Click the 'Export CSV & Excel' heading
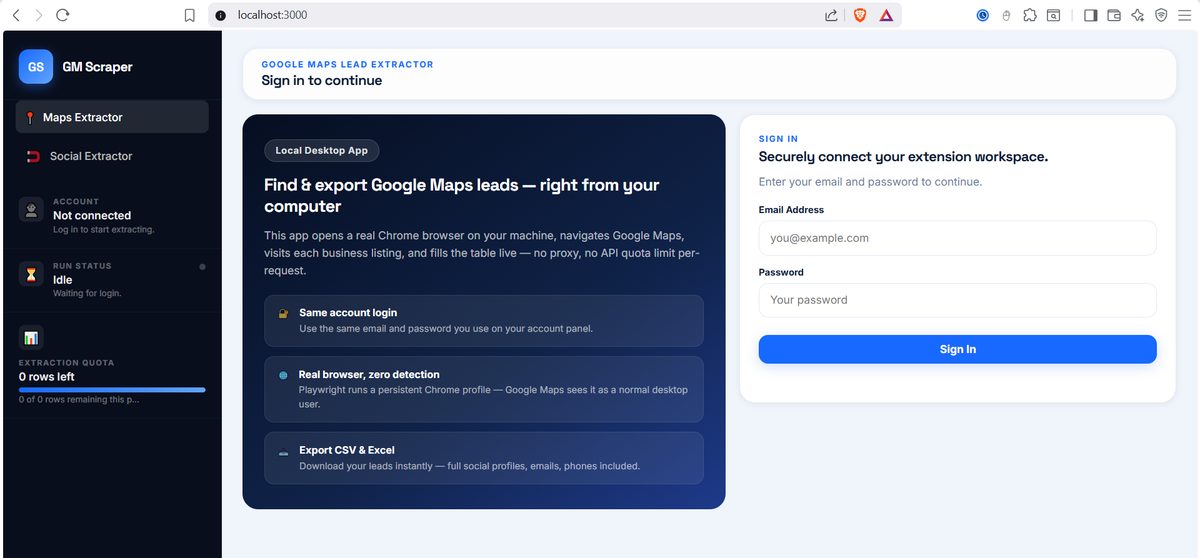Image resolution: width=1200 pixels, height=558 pixels. [x=347, y=450]
